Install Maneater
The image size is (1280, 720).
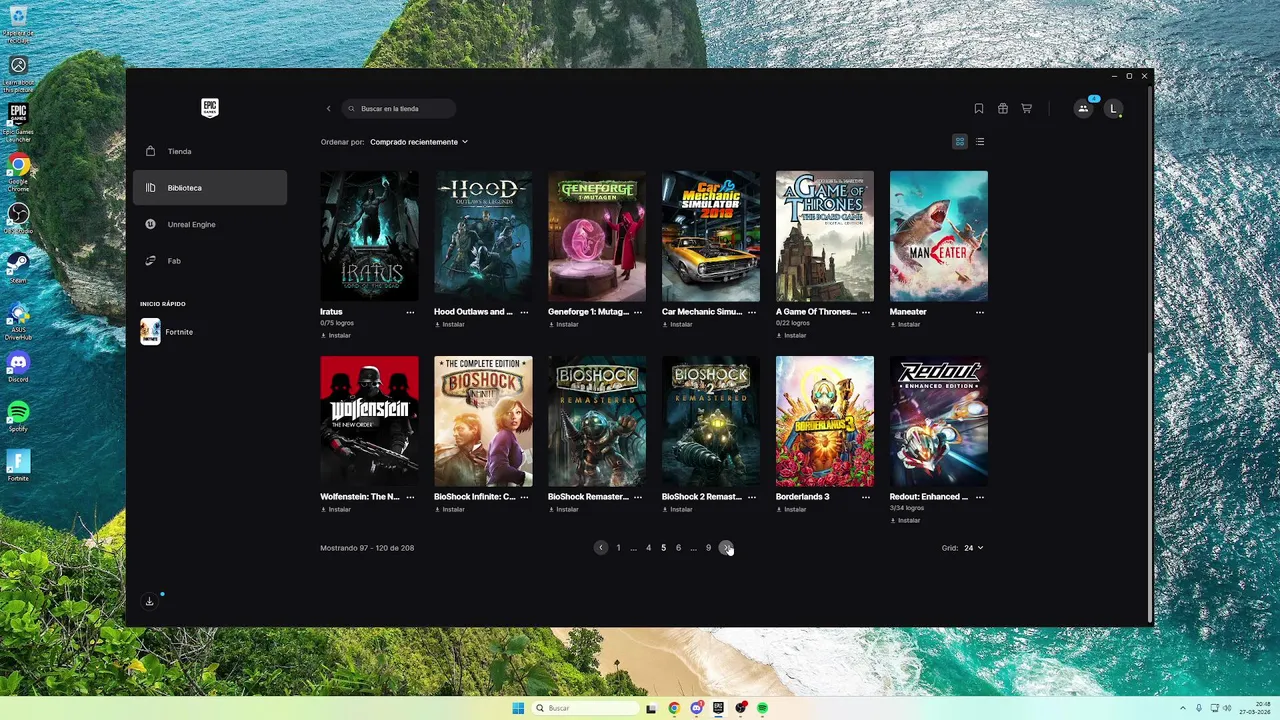click(906, 324)
